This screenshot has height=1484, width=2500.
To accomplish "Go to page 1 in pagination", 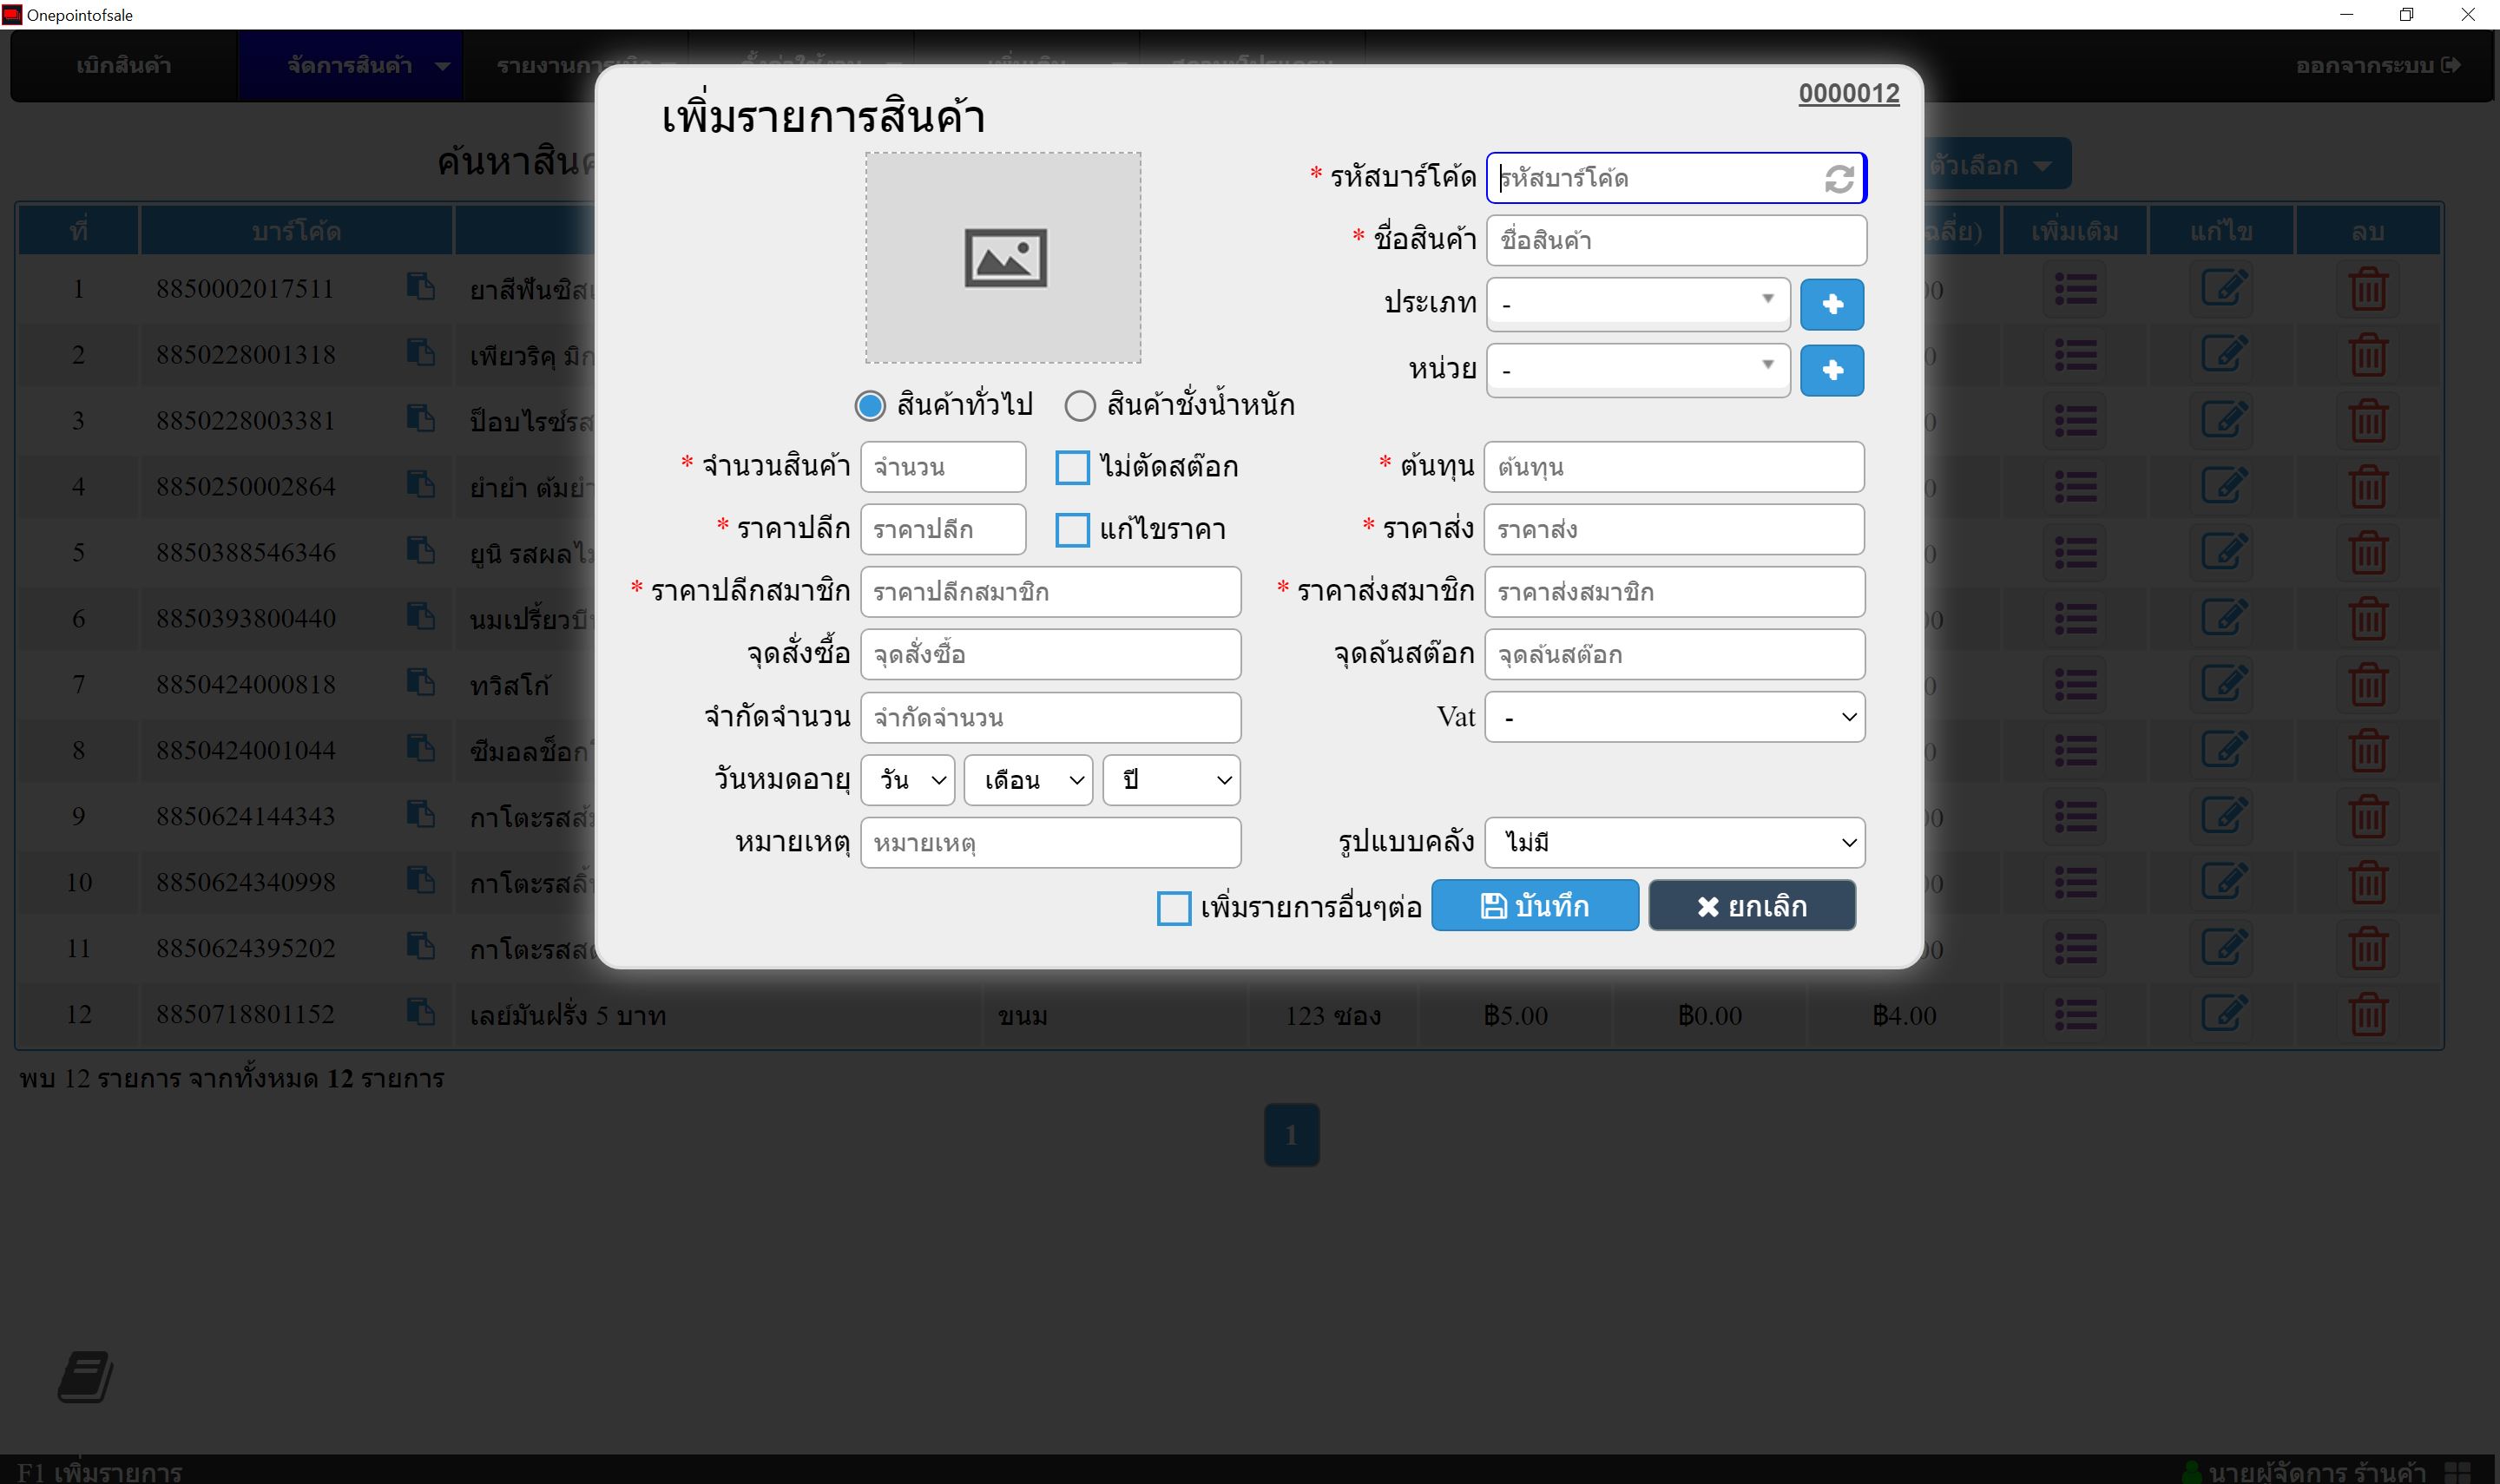I will tap(1291, 1135).
